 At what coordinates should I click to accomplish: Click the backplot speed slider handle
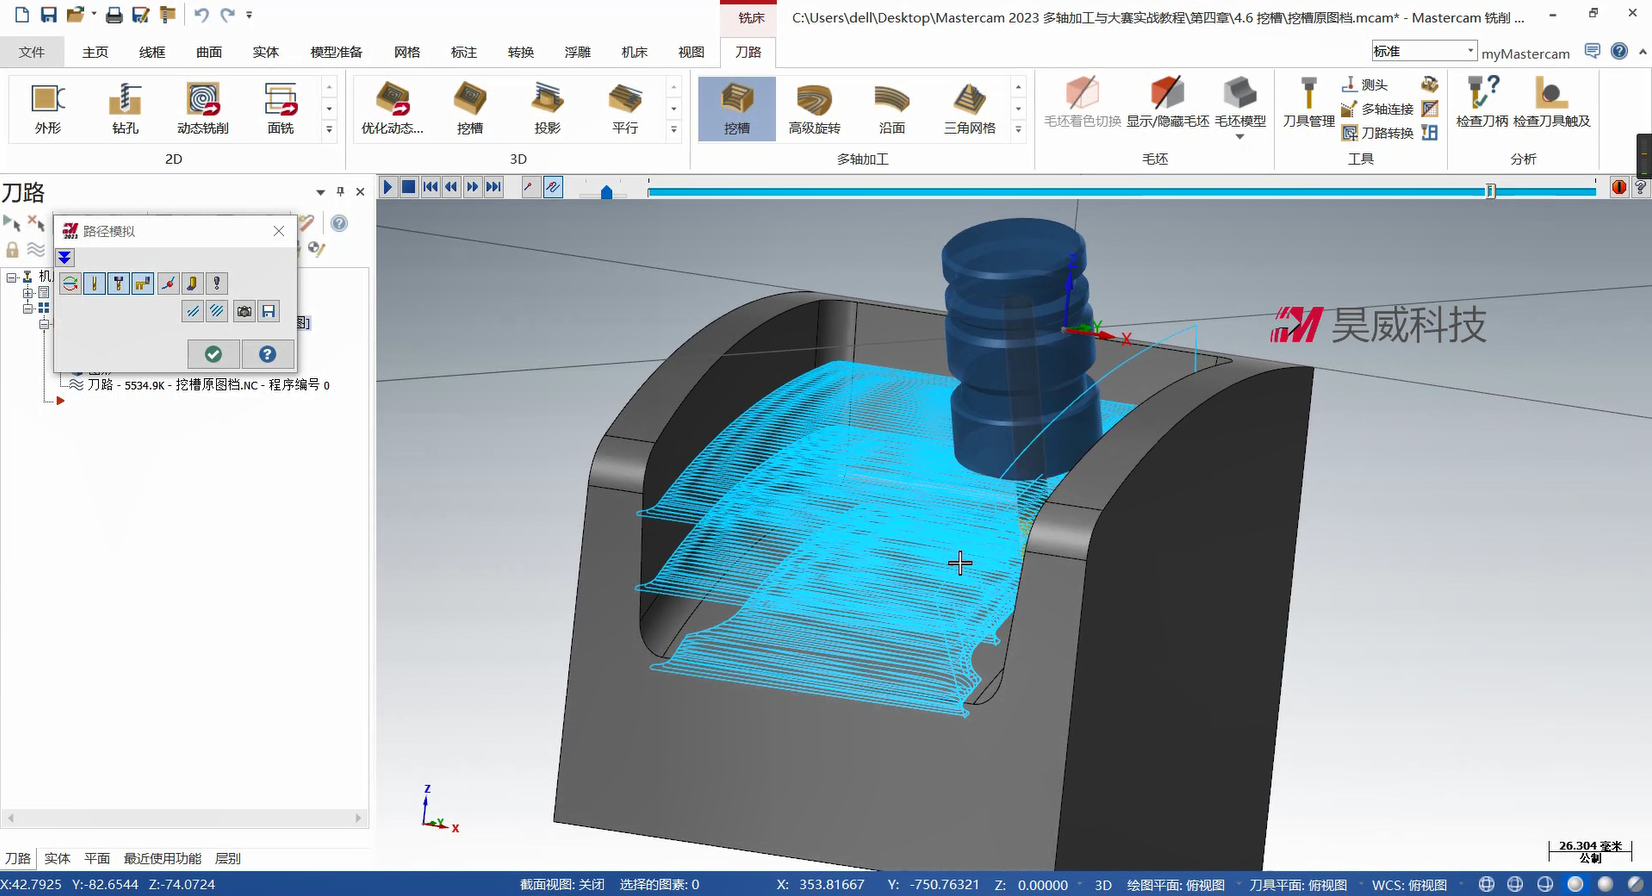pos(606,191)
